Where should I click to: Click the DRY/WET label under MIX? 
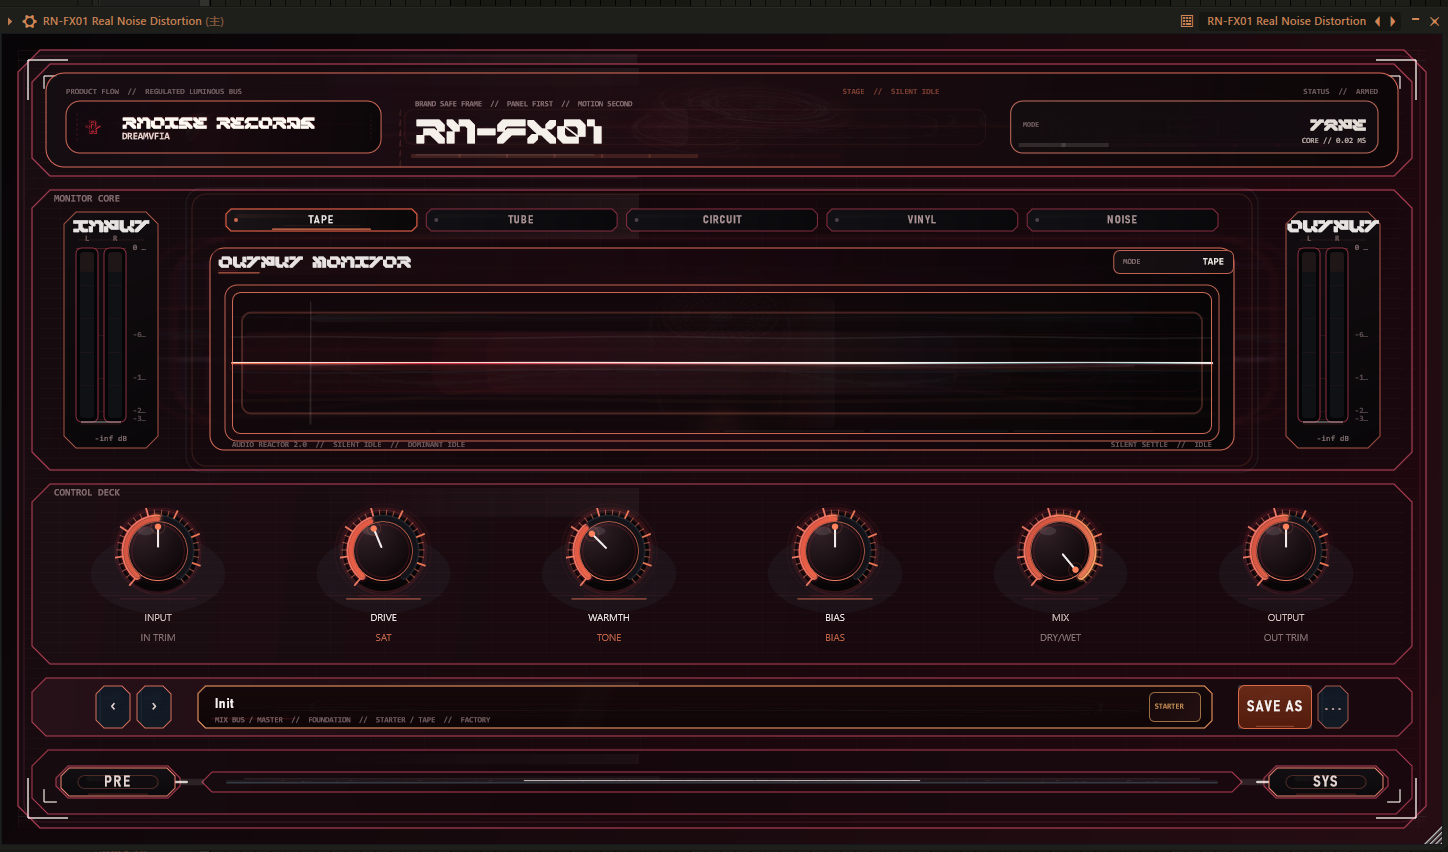[1060, 638]
